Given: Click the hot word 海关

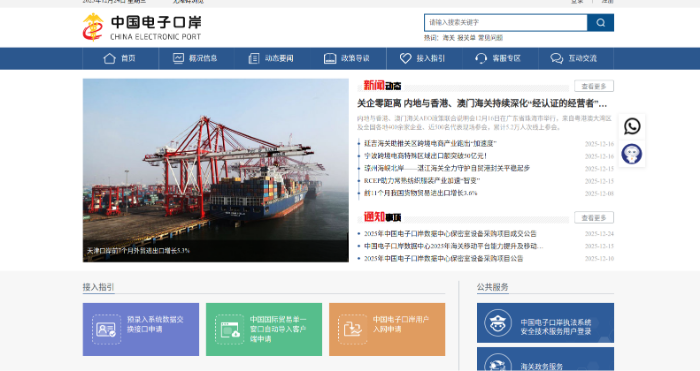Looking at the screenshot, I should coord(448,38).
